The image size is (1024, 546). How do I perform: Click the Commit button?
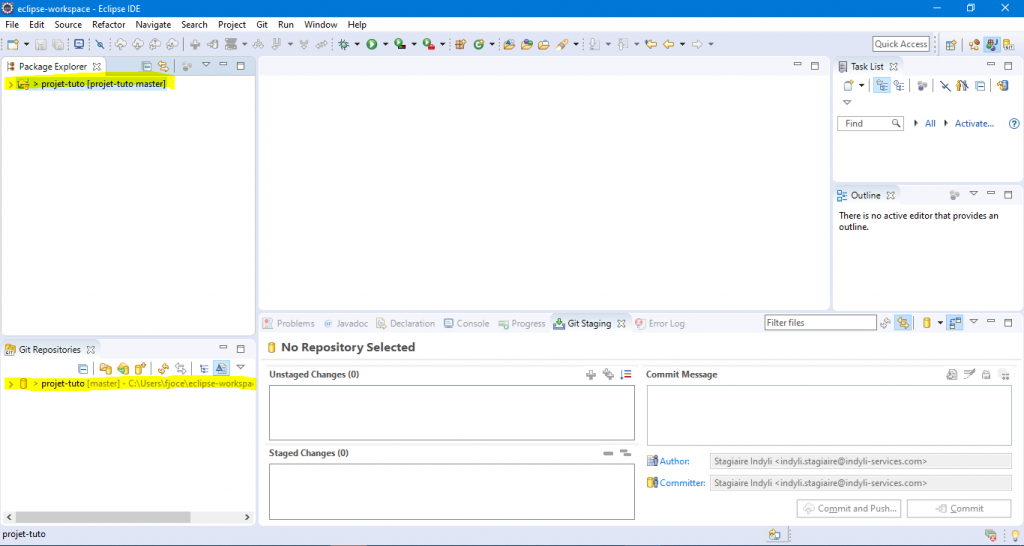click(x=959, y=508)
